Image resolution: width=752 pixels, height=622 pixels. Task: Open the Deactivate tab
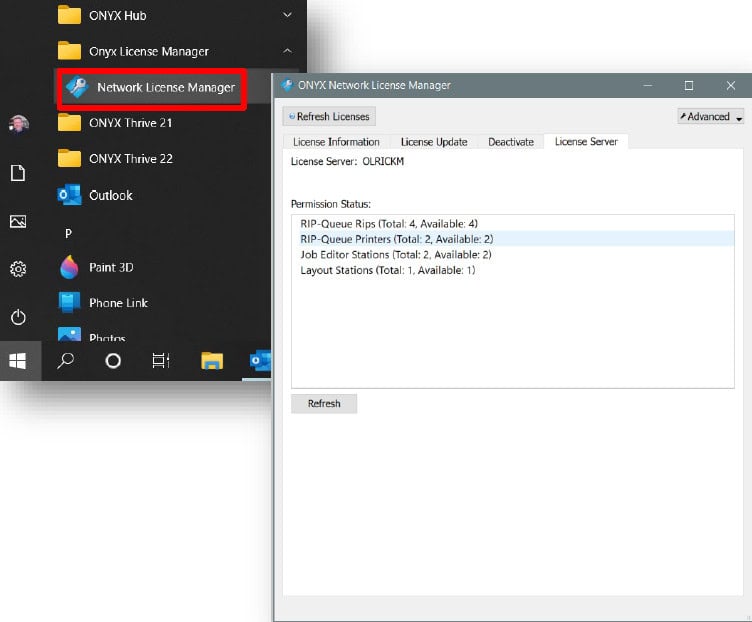511,142
